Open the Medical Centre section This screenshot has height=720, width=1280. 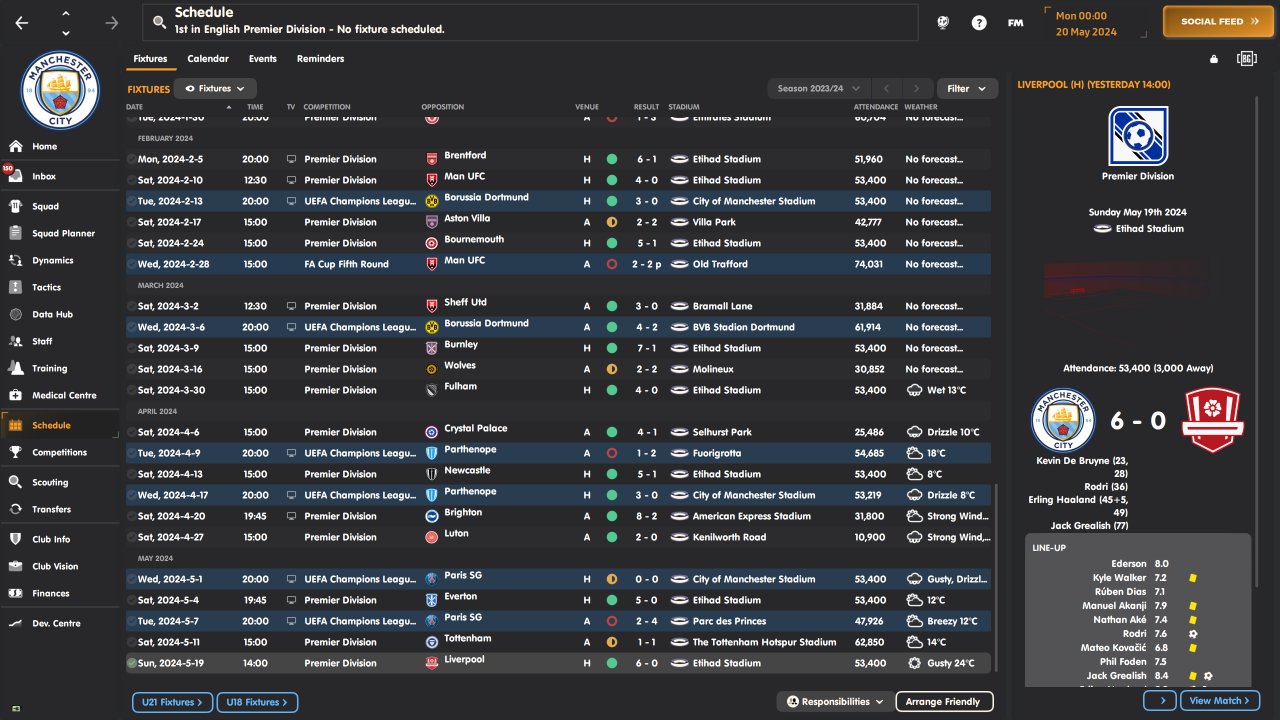coord(64,395)
